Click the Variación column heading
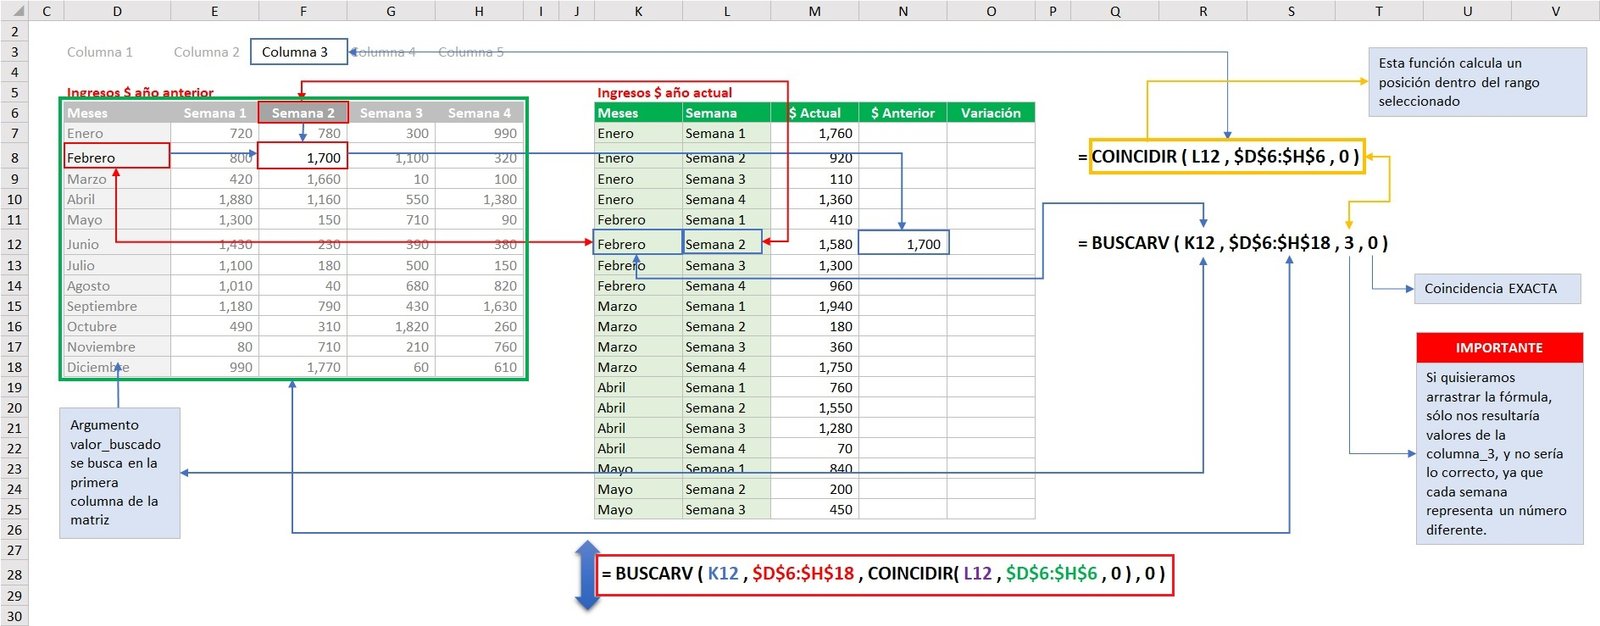The image size is (1600, 626). (990, 113)
